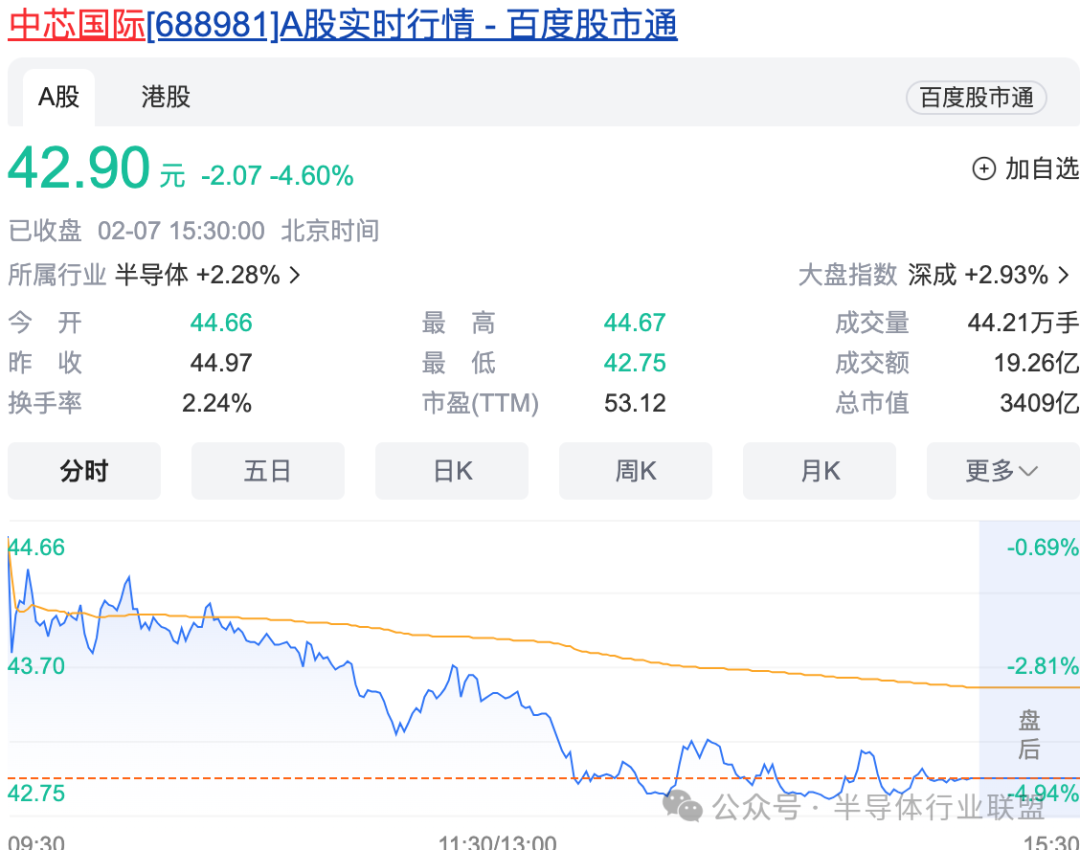Select the 分时 chart view
The width and height of the screenshot is (1080, 850).
coord(84,471)
